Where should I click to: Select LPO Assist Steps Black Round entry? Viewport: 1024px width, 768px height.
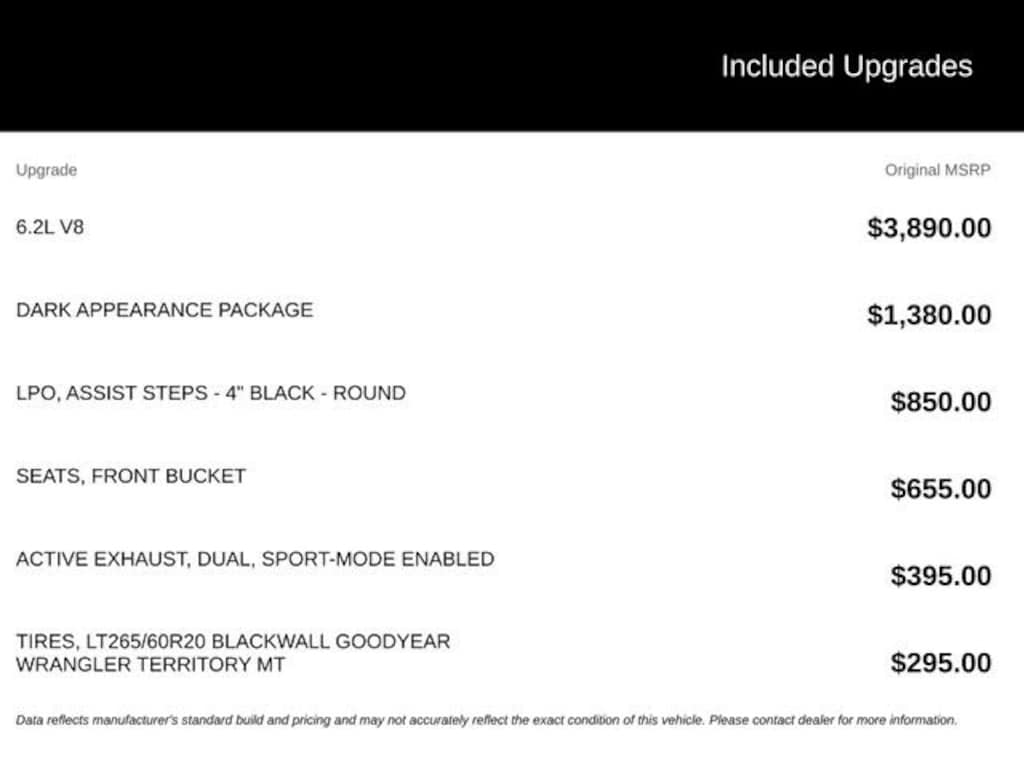click(x=211, y=393)
